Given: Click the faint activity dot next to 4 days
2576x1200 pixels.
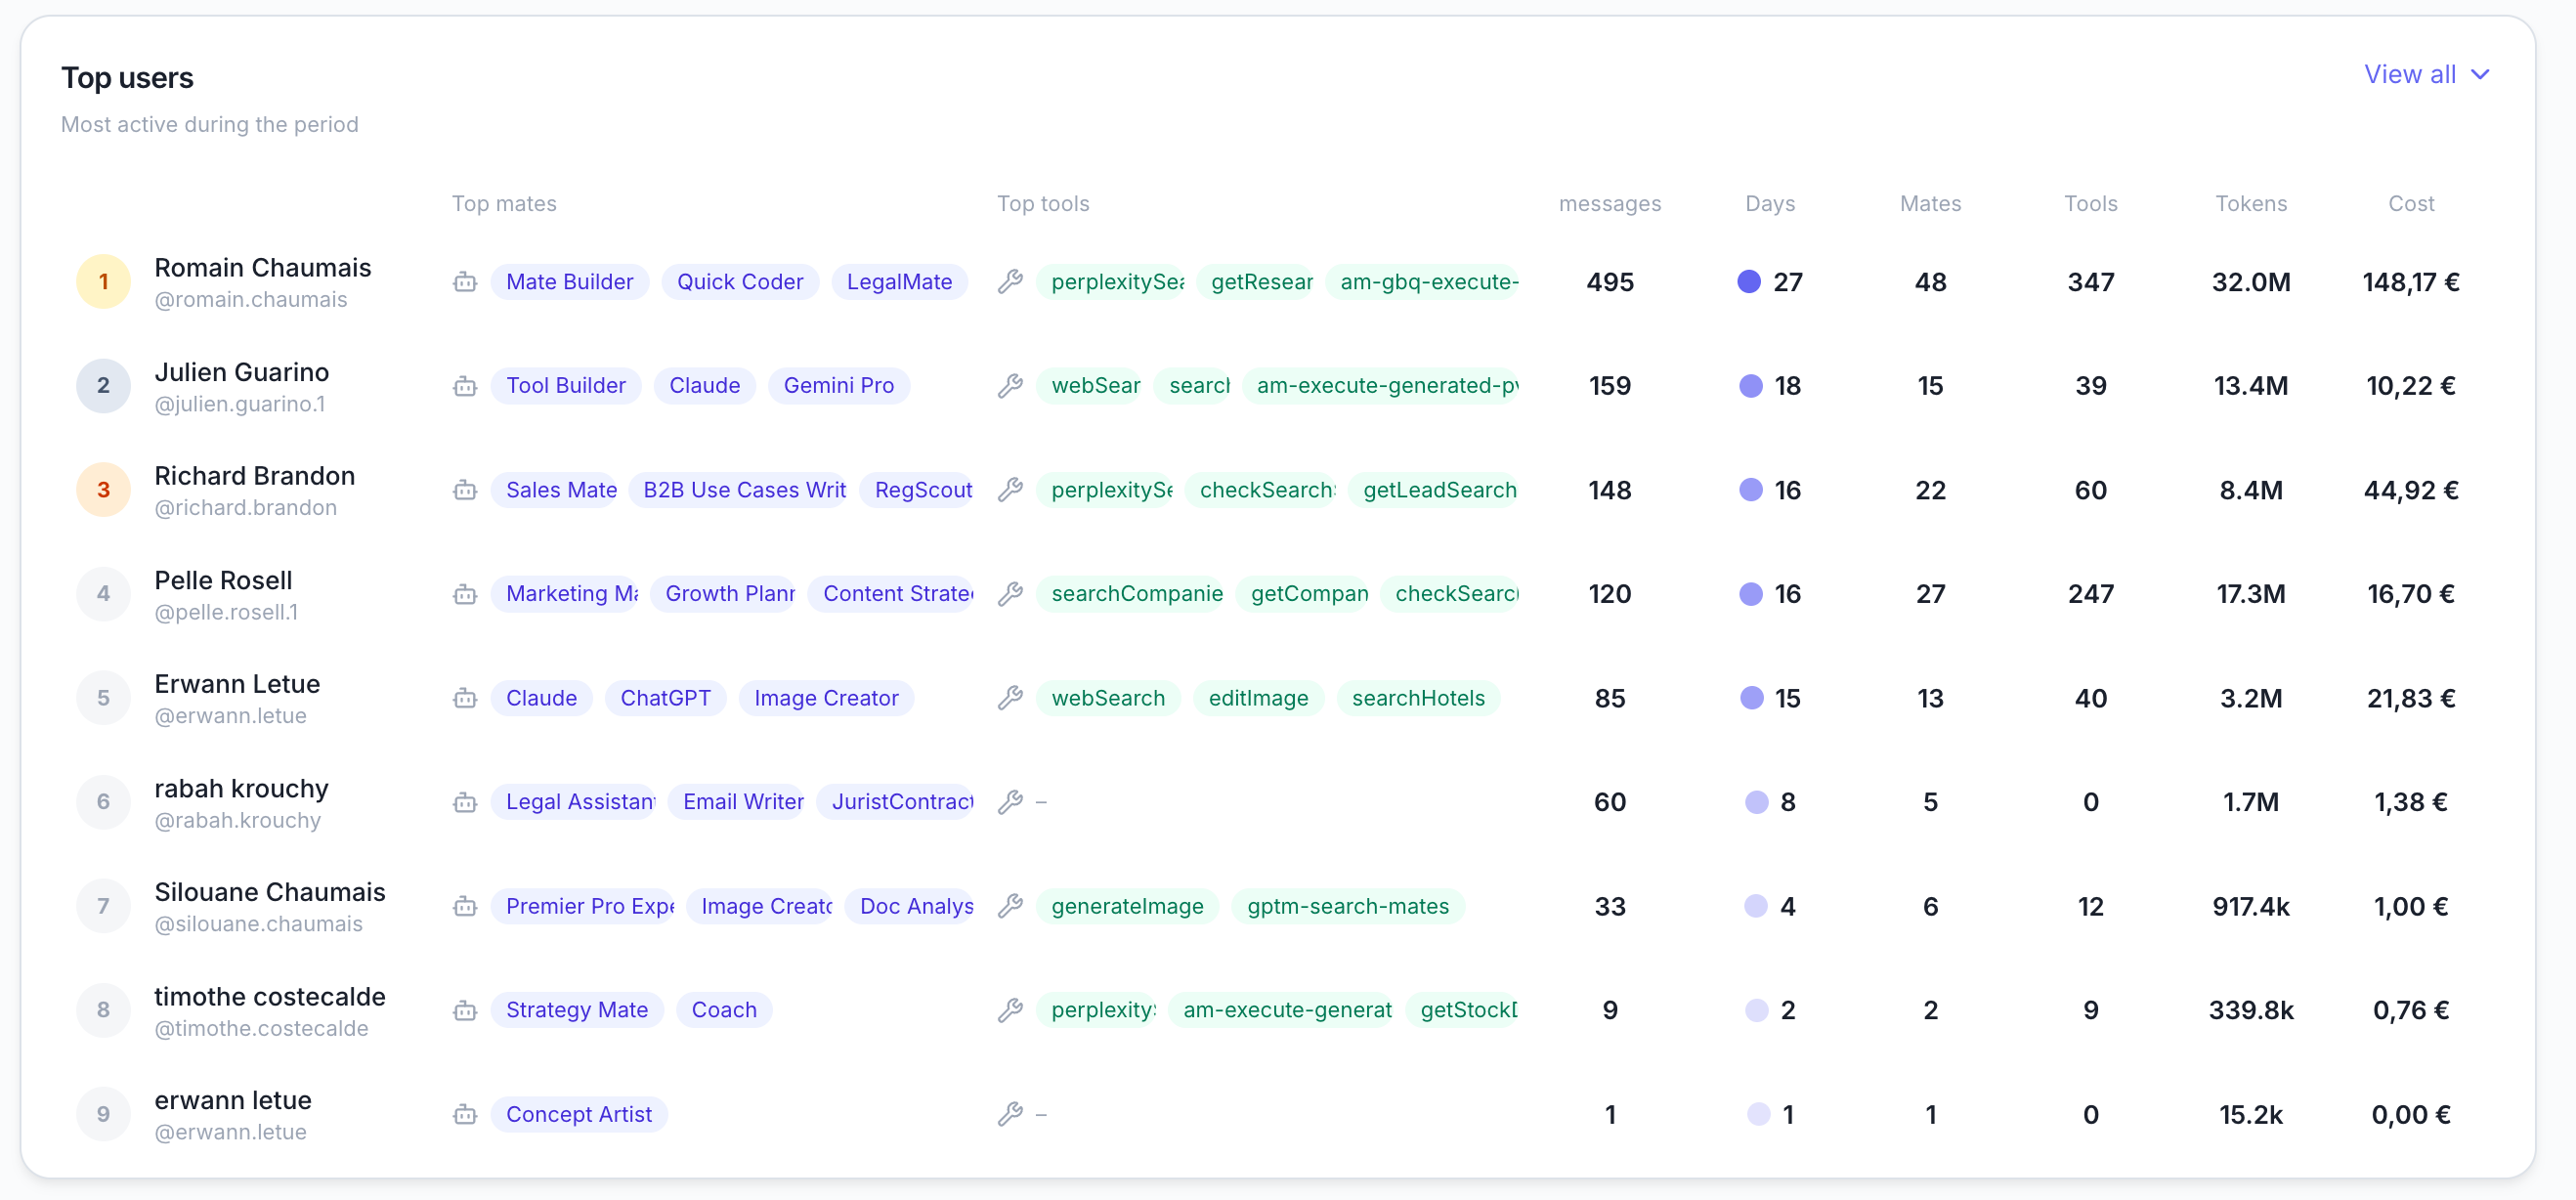Looking at the screenshot, I should (x=1755, y=906).
